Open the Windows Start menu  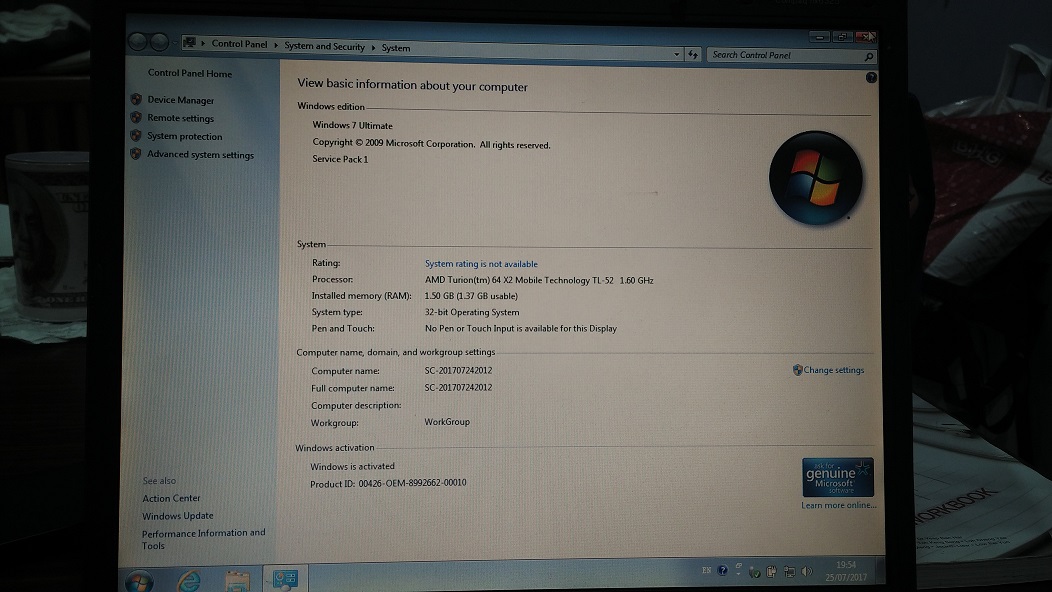[140, 581]
